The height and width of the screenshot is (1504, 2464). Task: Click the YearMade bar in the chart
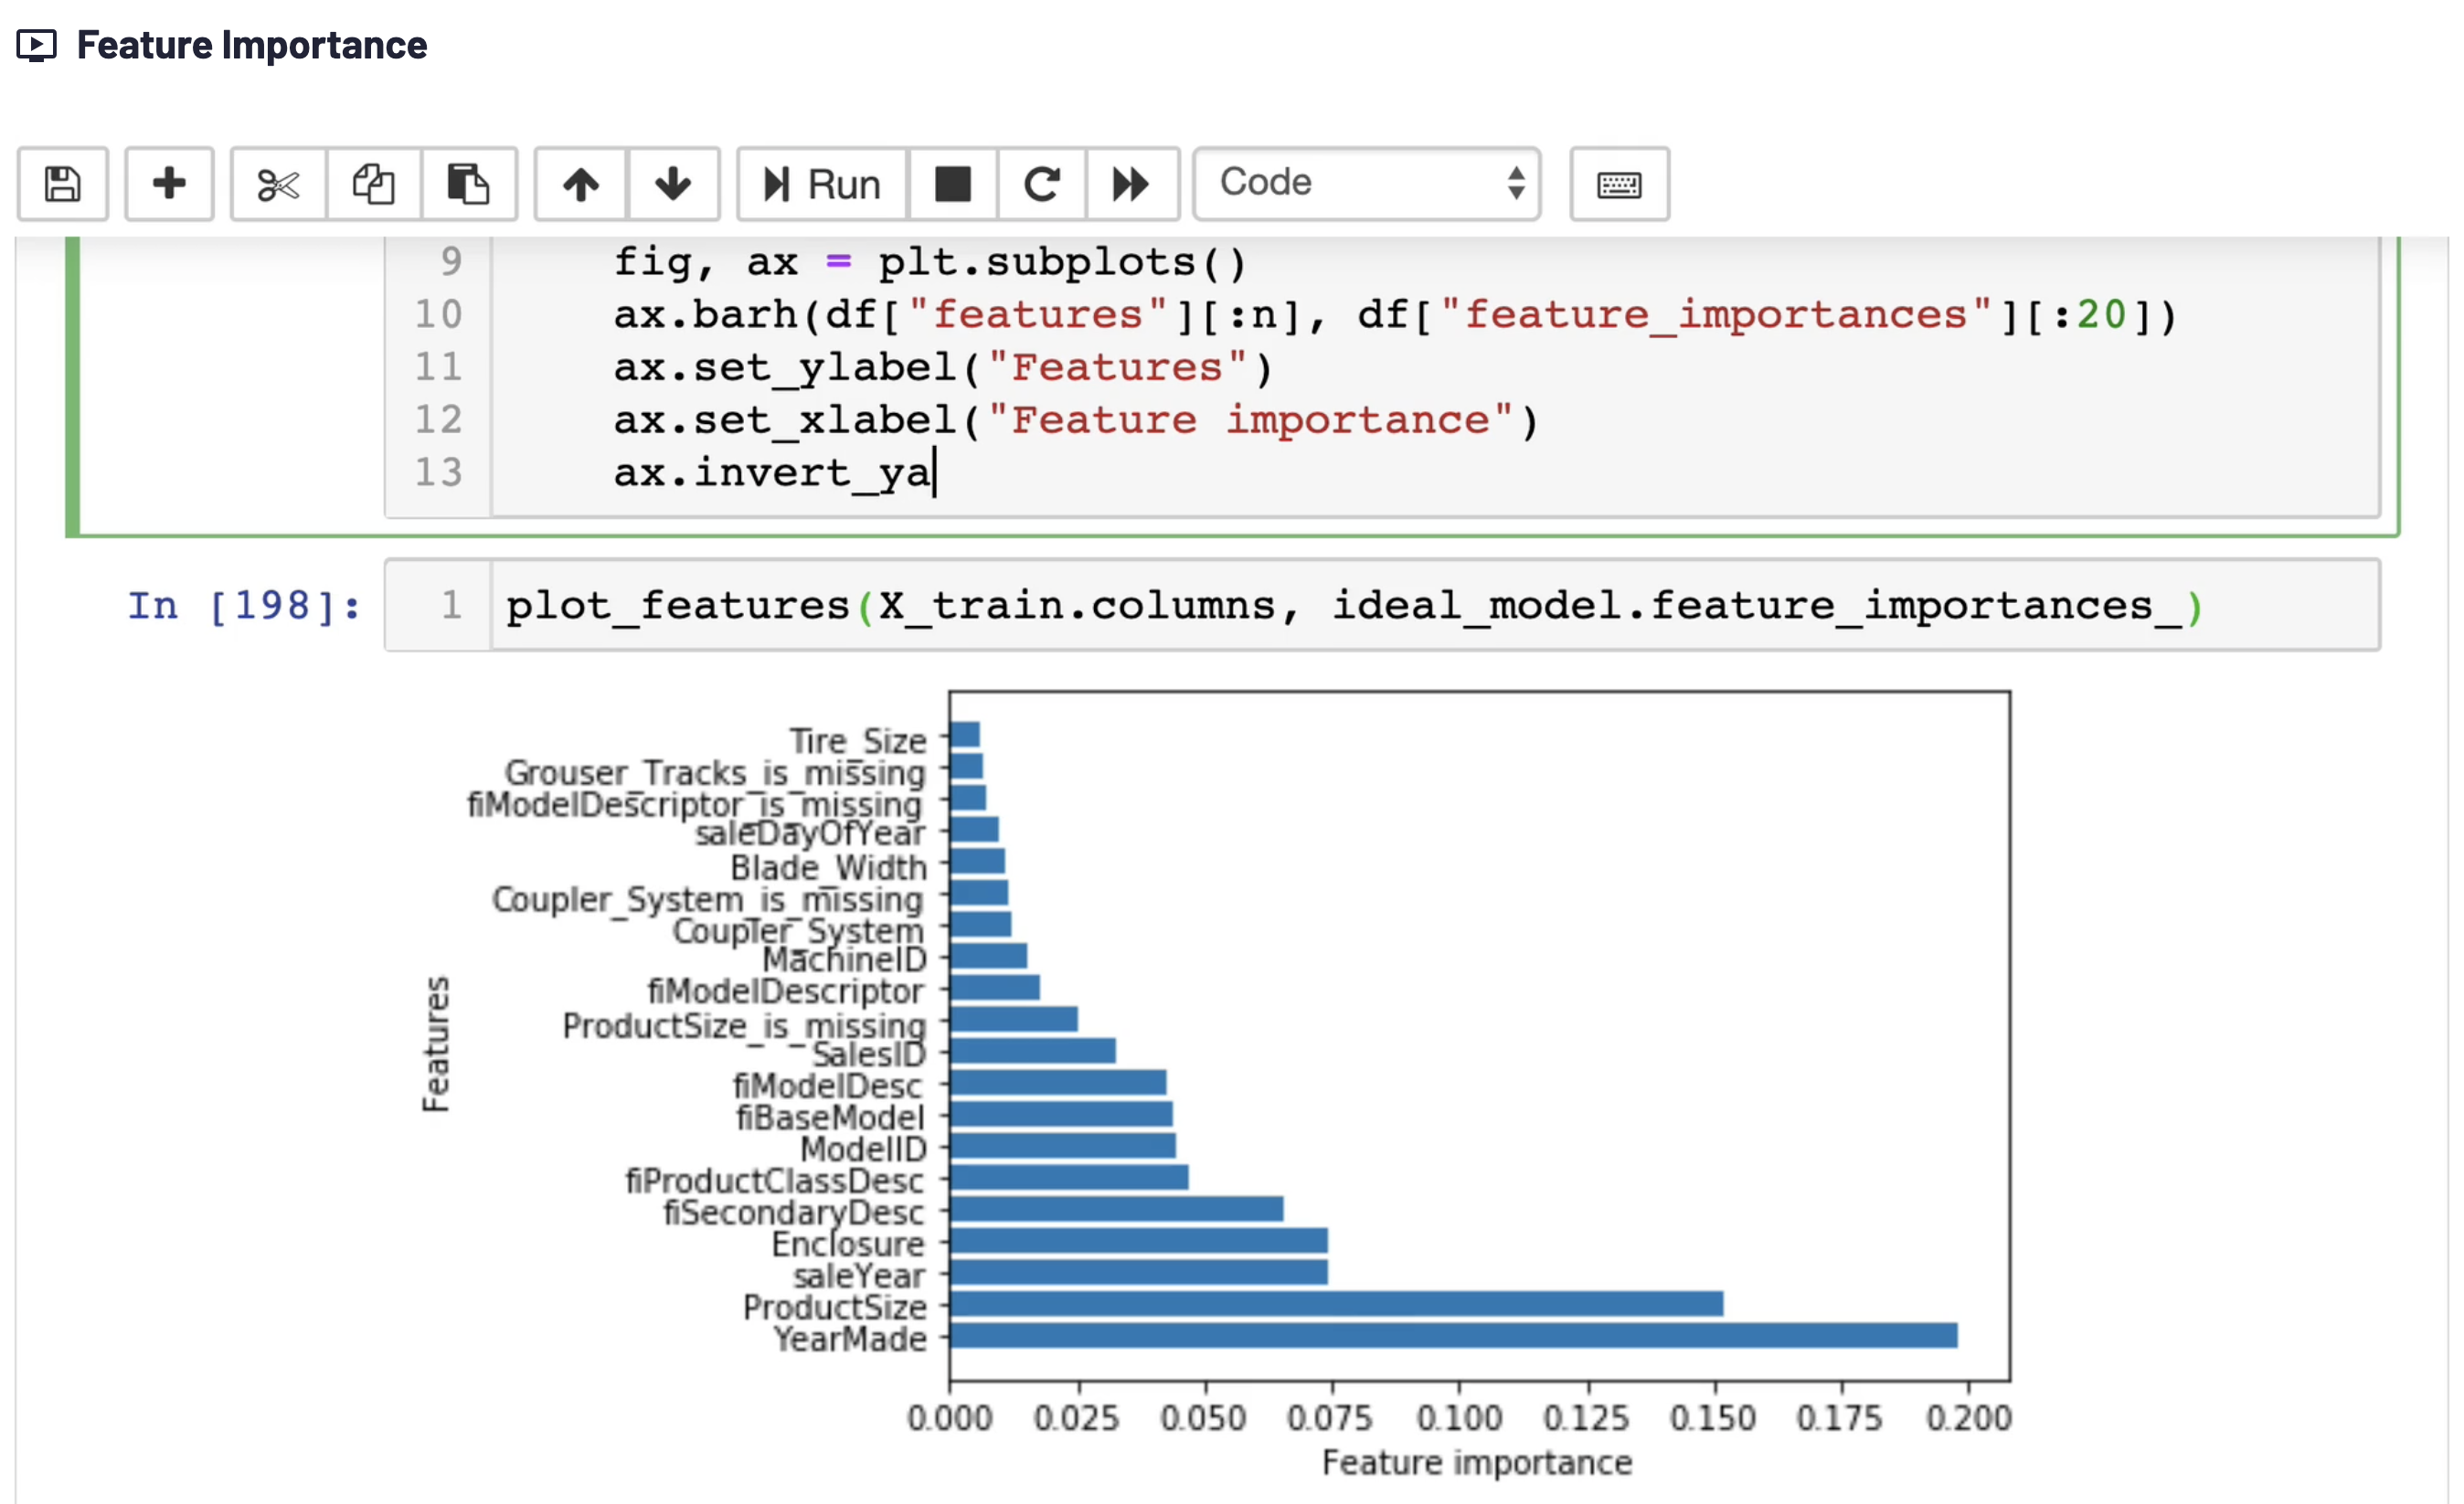click(1400, 1338)
